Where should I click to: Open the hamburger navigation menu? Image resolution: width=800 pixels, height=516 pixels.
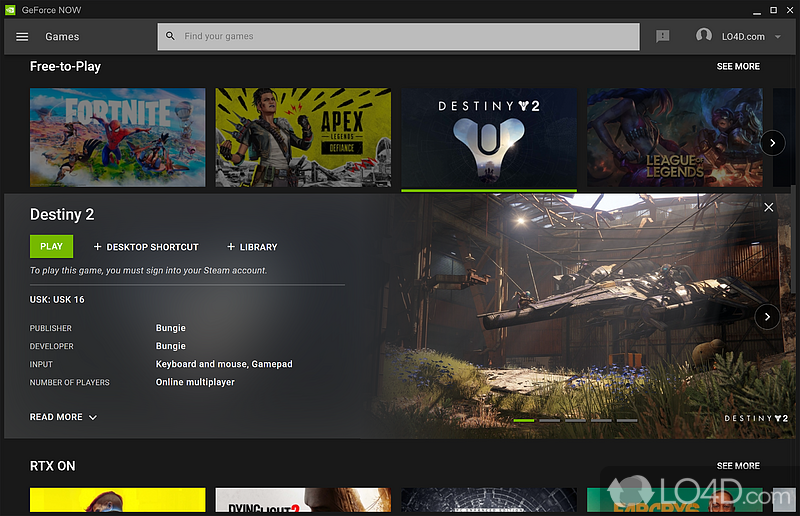22,37
